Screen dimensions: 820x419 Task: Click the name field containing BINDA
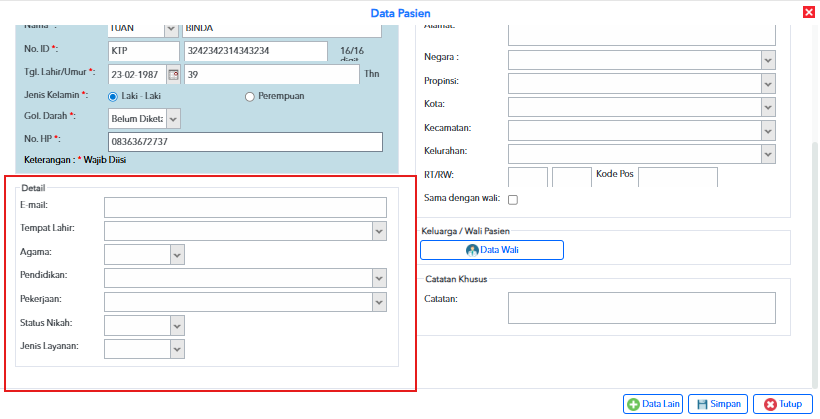[x=282, y=29]
